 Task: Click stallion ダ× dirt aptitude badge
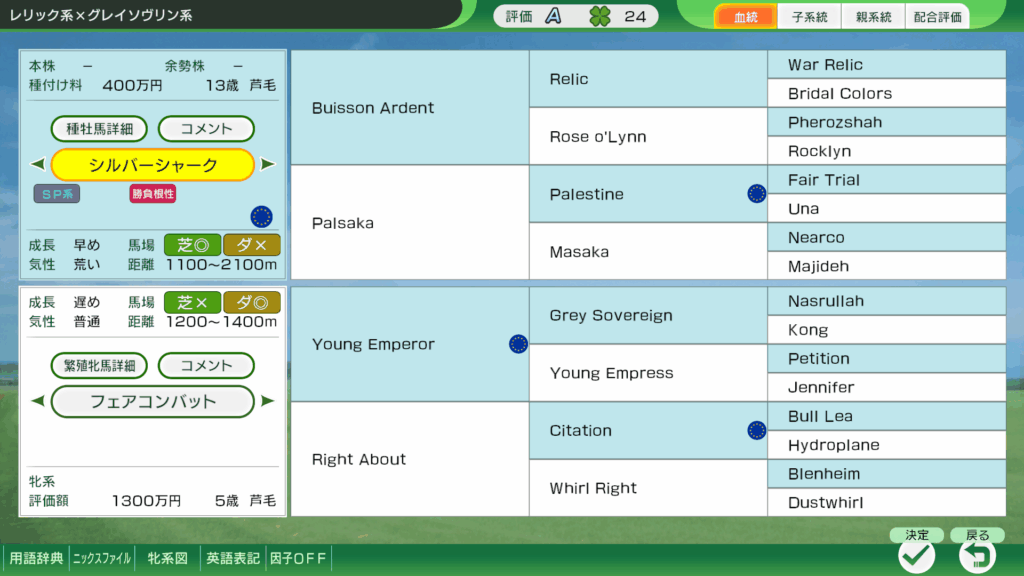(252, 245)
